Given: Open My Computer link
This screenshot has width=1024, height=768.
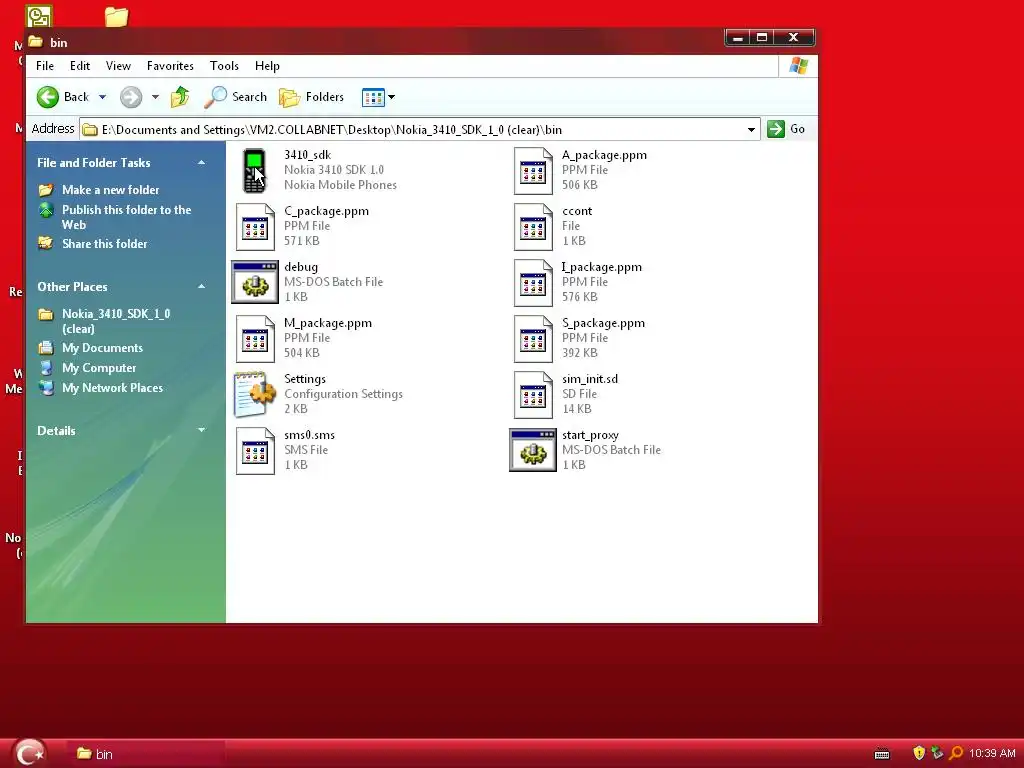Looking at the screenshot, I should [99, 368].
